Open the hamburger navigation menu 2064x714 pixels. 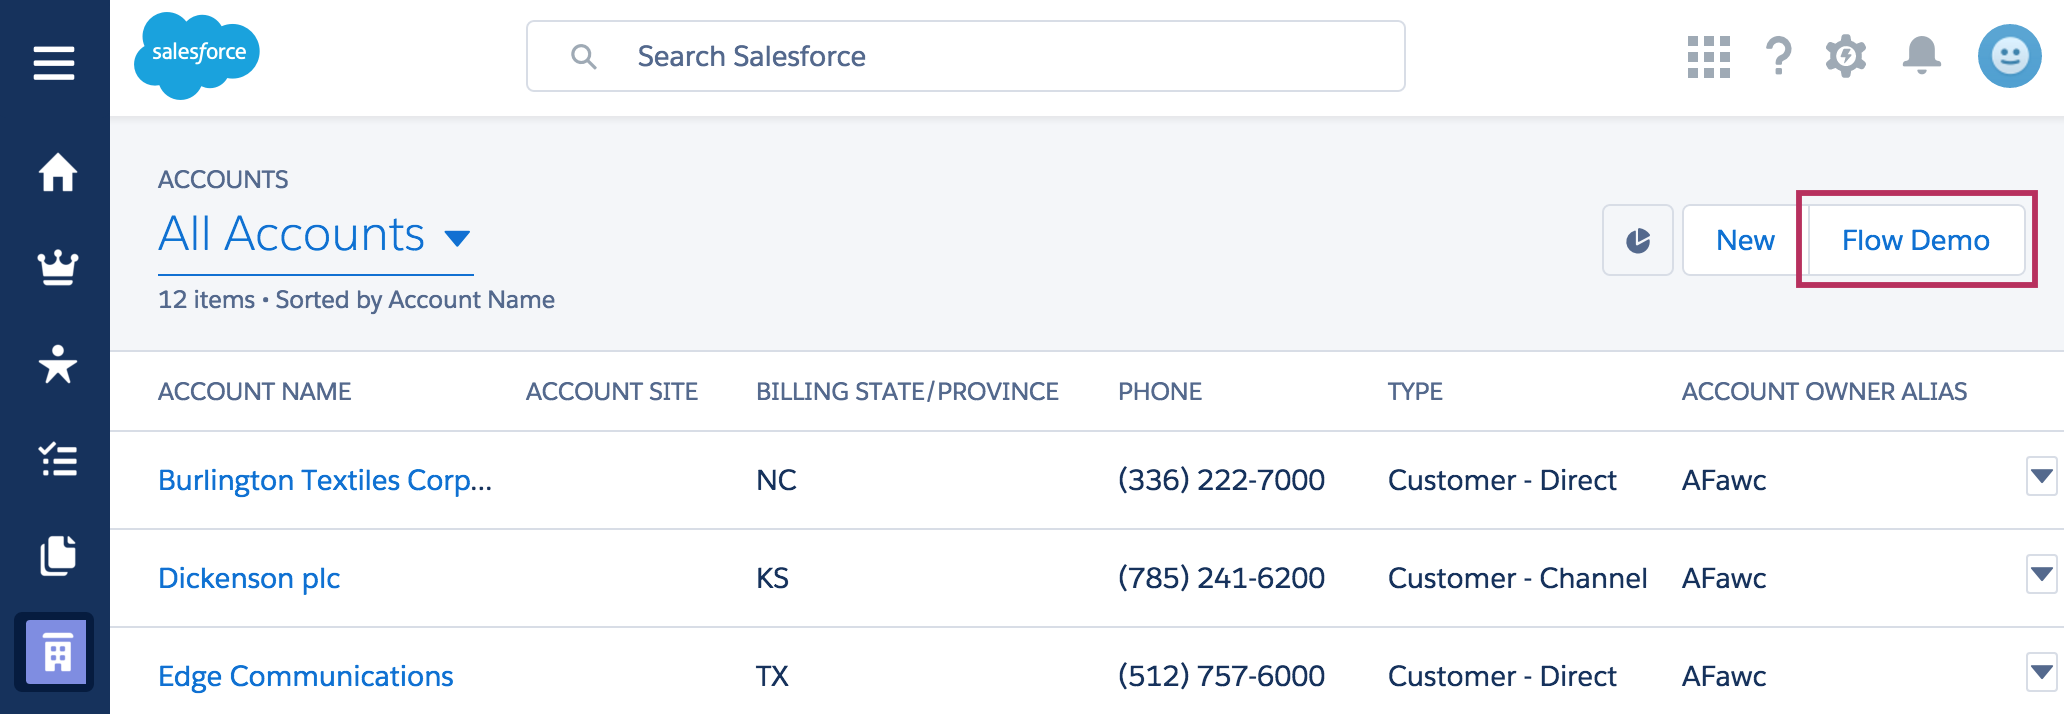(x=54, y=63)
